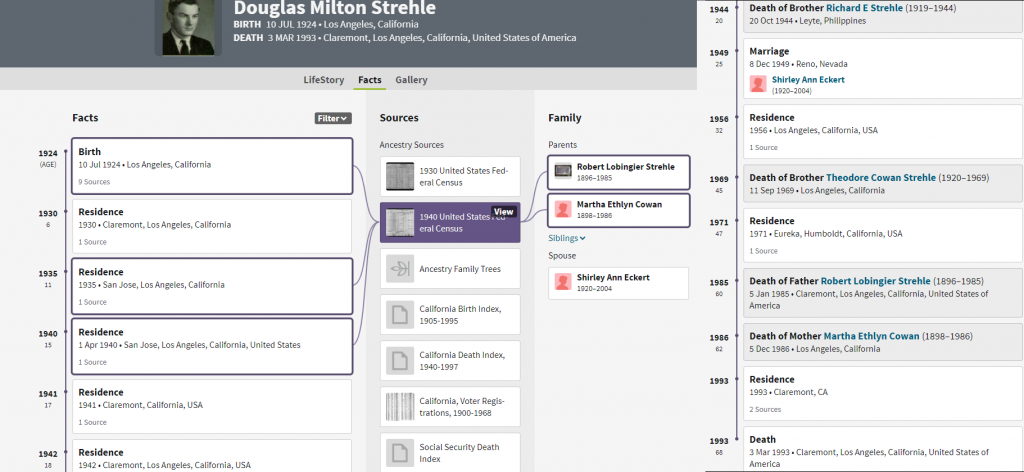The height and width of the screenshot is (472, 1024).
Task: Open spouse Shirley Ann Eckert's family card
Action: coord(619,283)
